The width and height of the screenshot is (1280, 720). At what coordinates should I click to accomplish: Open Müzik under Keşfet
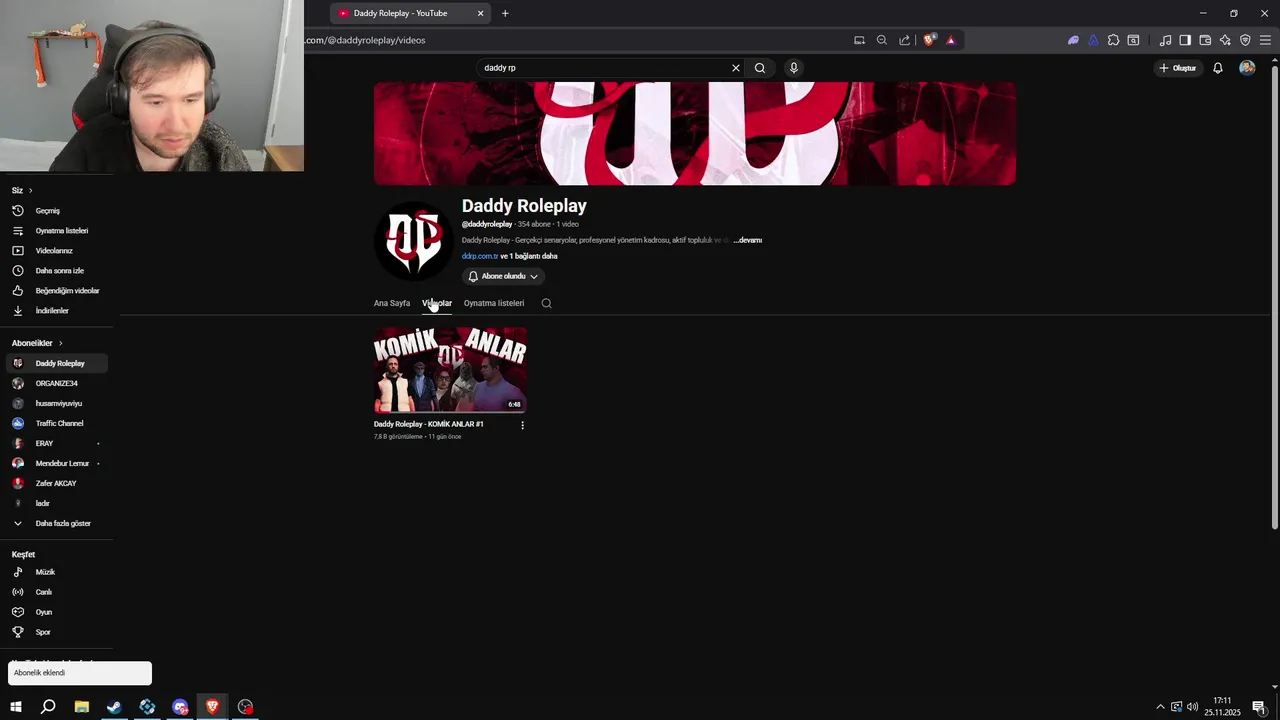56,572
